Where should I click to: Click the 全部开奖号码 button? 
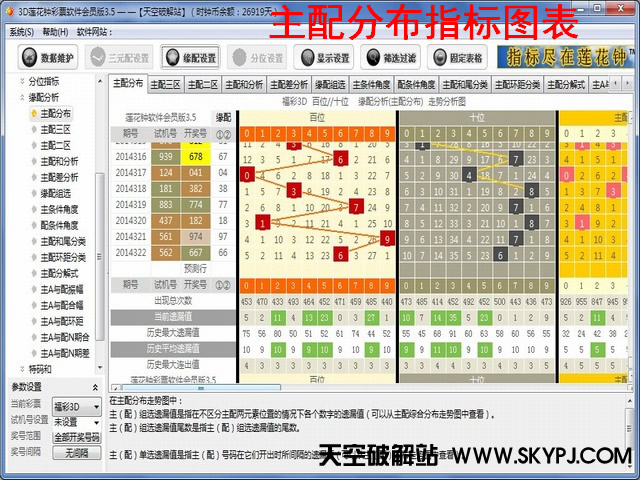click(x=76, y=437)
